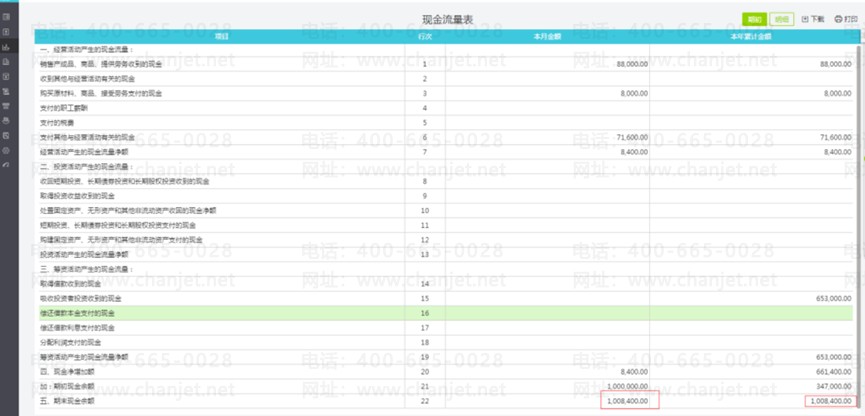The height and width of the screenshot is (416, 865).
Task: Click 88,000.00 in 本月金额 column
Action: 633,64
